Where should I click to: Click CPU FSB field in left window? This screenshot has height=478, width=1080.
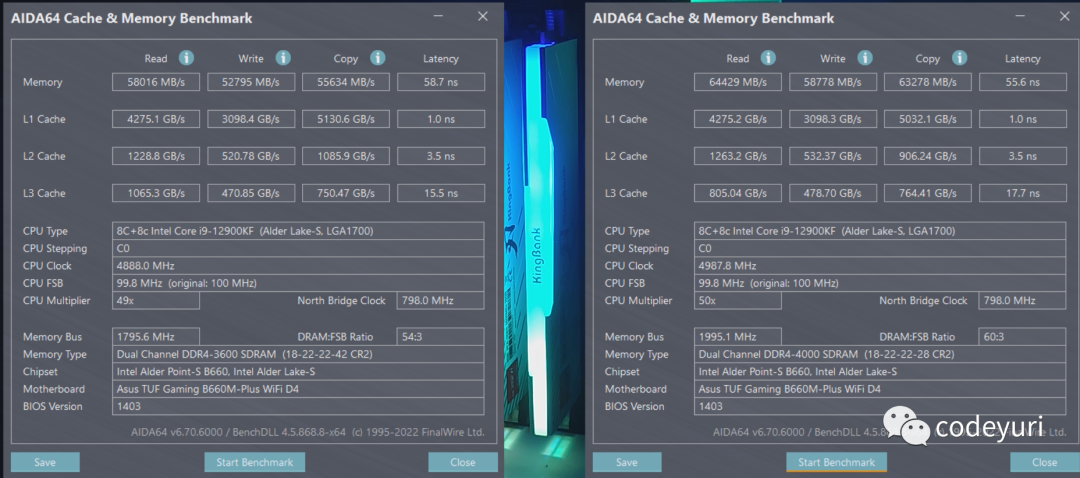pos(298,283)
